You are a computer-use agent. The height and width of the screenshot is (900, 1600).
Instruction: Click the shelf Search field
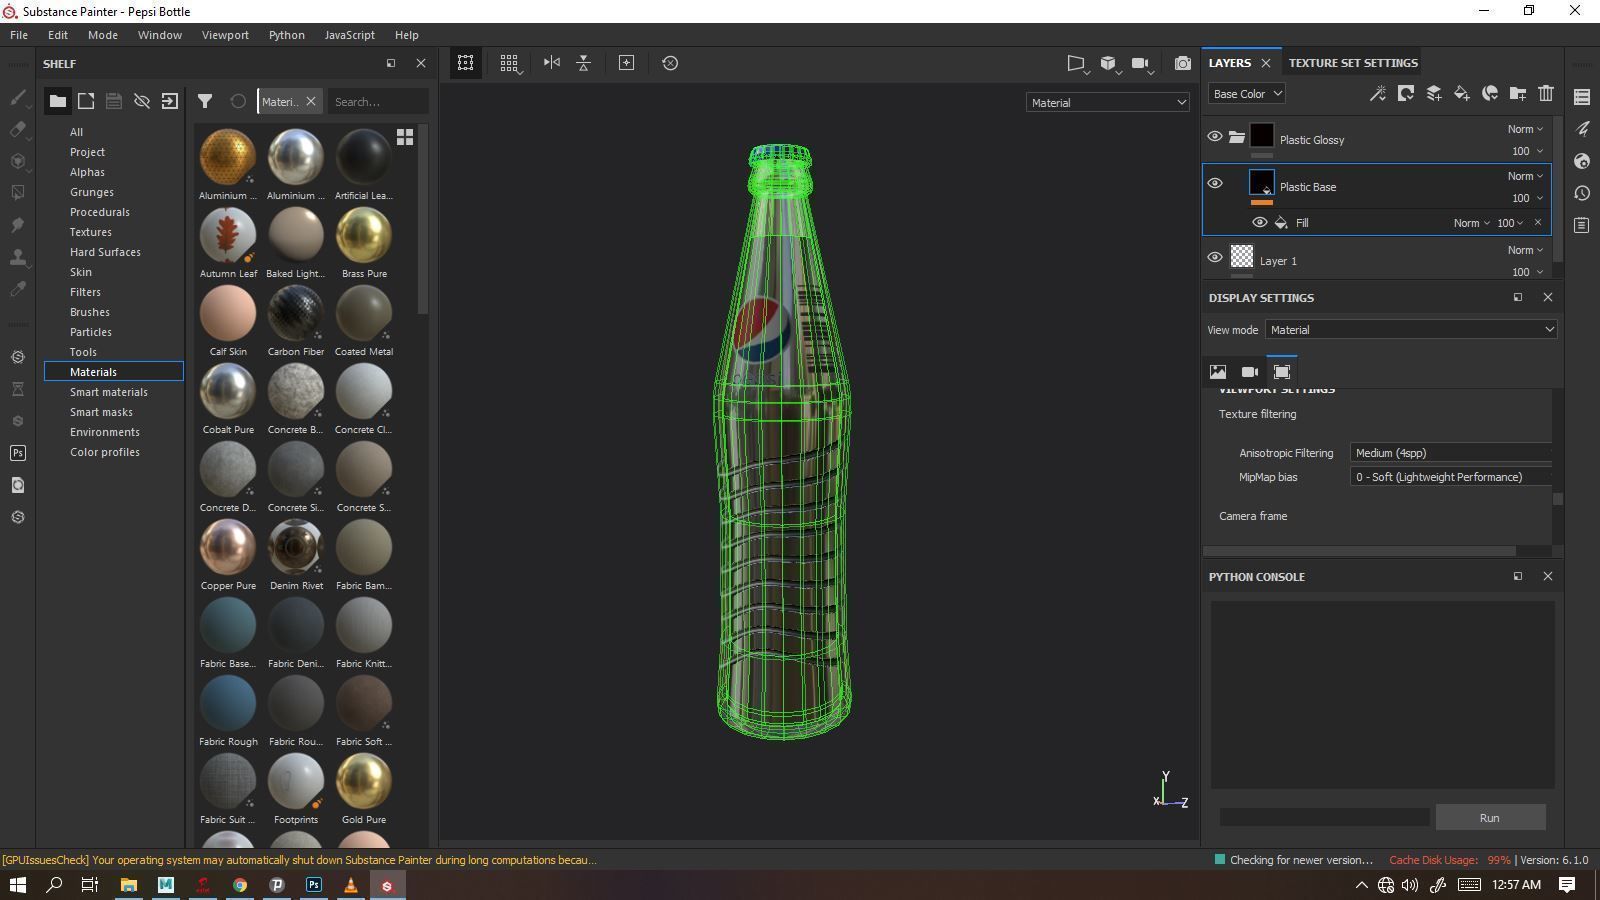click(x=378, y=101)
